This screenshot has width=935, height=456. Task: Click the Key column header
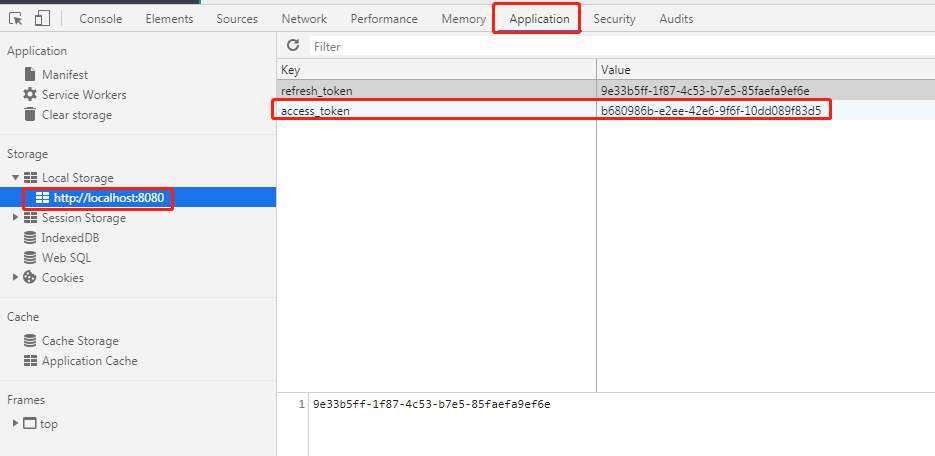(x=436, y=70)
